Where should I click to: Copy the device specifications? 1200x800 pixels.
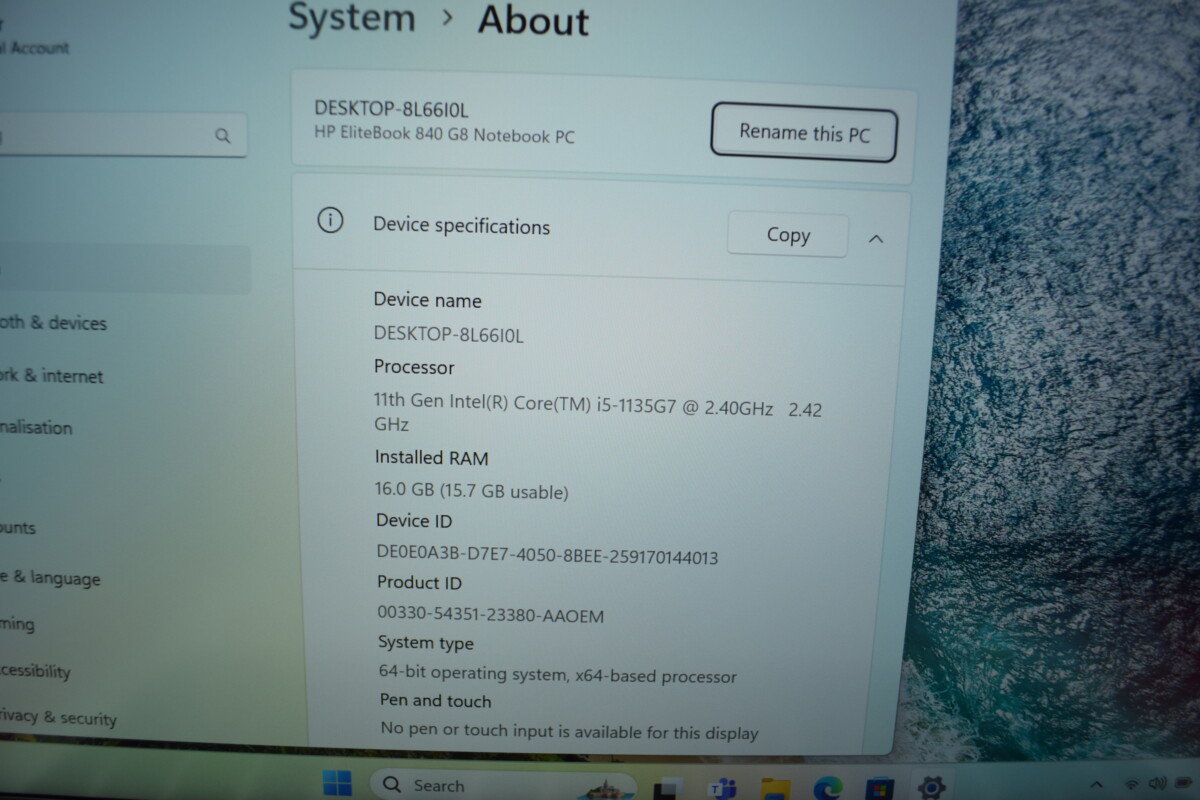tap(788, 235)
